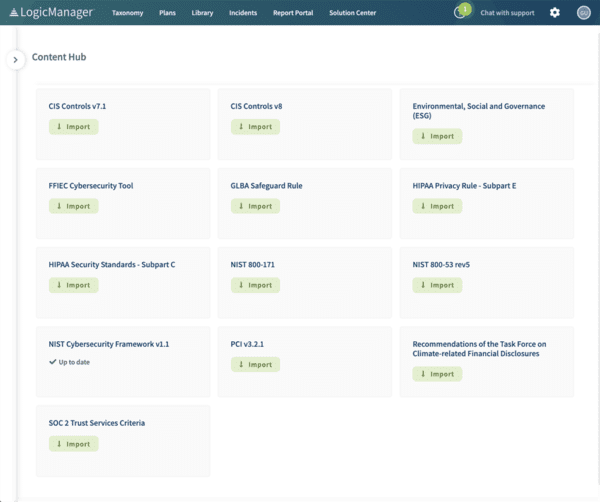
Task: Click the Environmental, Social and Governance title
Action: click(478, 111)
